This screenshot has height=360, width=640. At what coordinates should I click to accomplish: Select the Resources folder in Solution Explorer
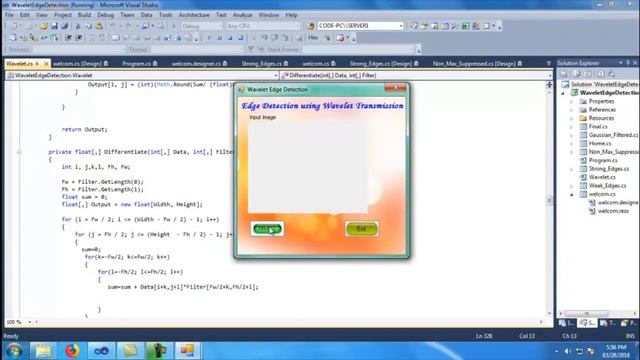click(x=601, y=118)
